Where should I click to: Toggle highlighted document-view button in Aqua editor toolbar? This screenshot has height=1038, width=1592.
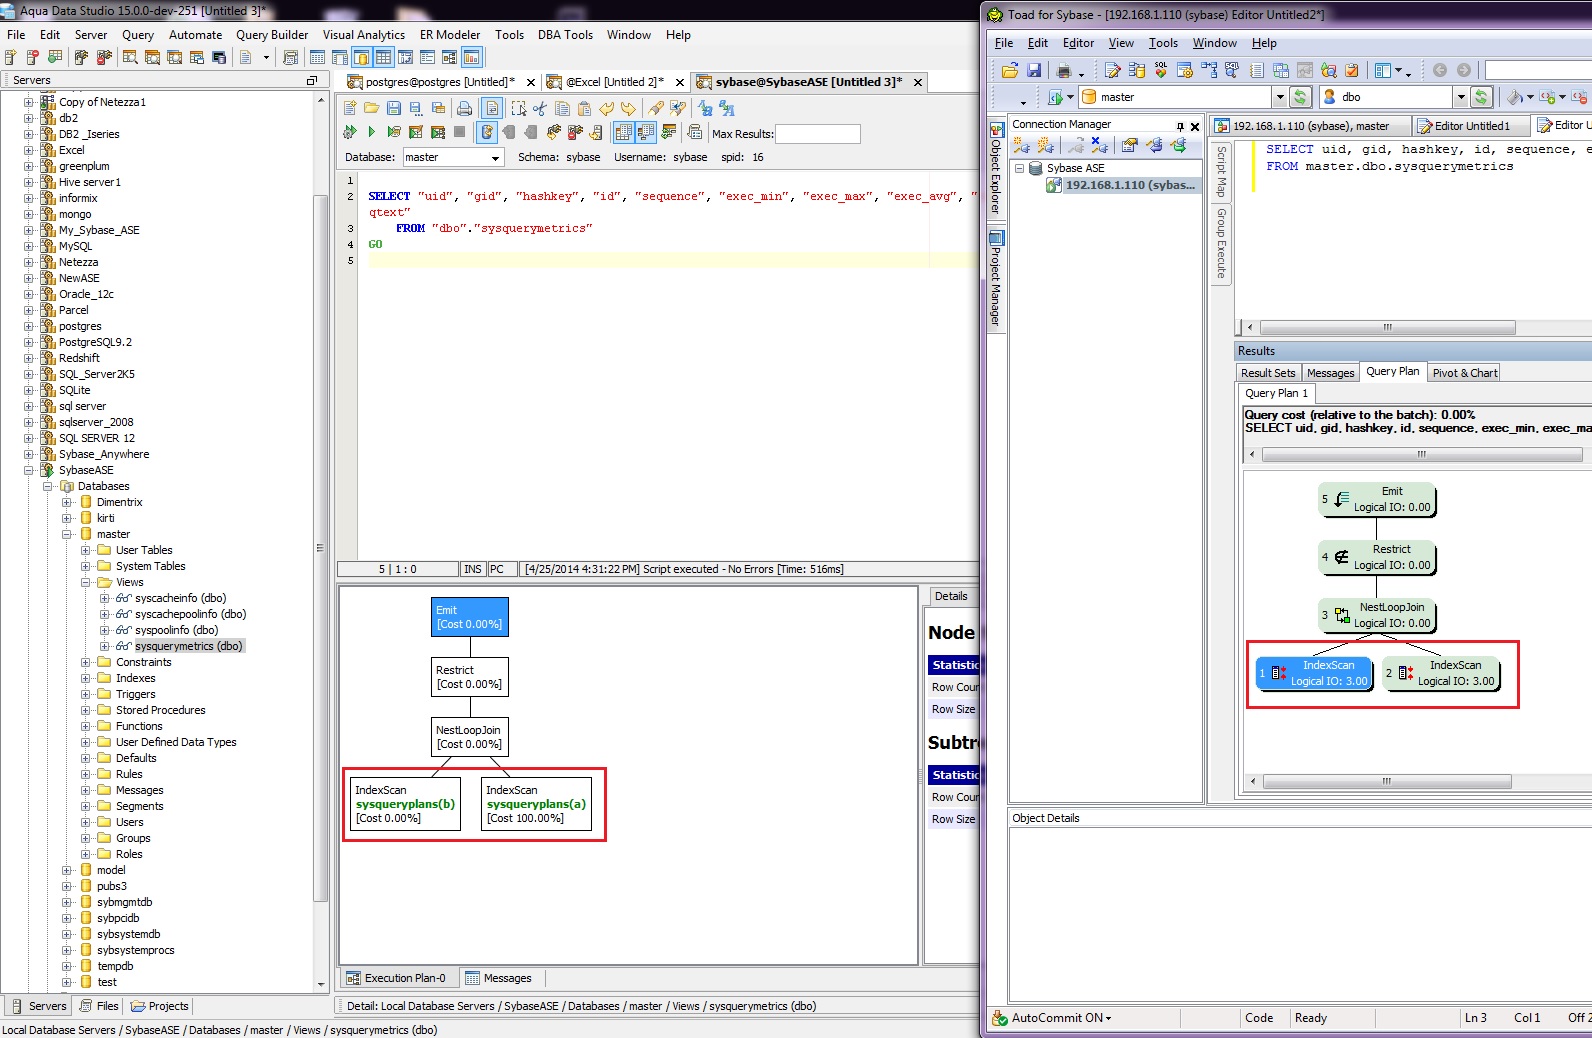click(x=492, y=108)
